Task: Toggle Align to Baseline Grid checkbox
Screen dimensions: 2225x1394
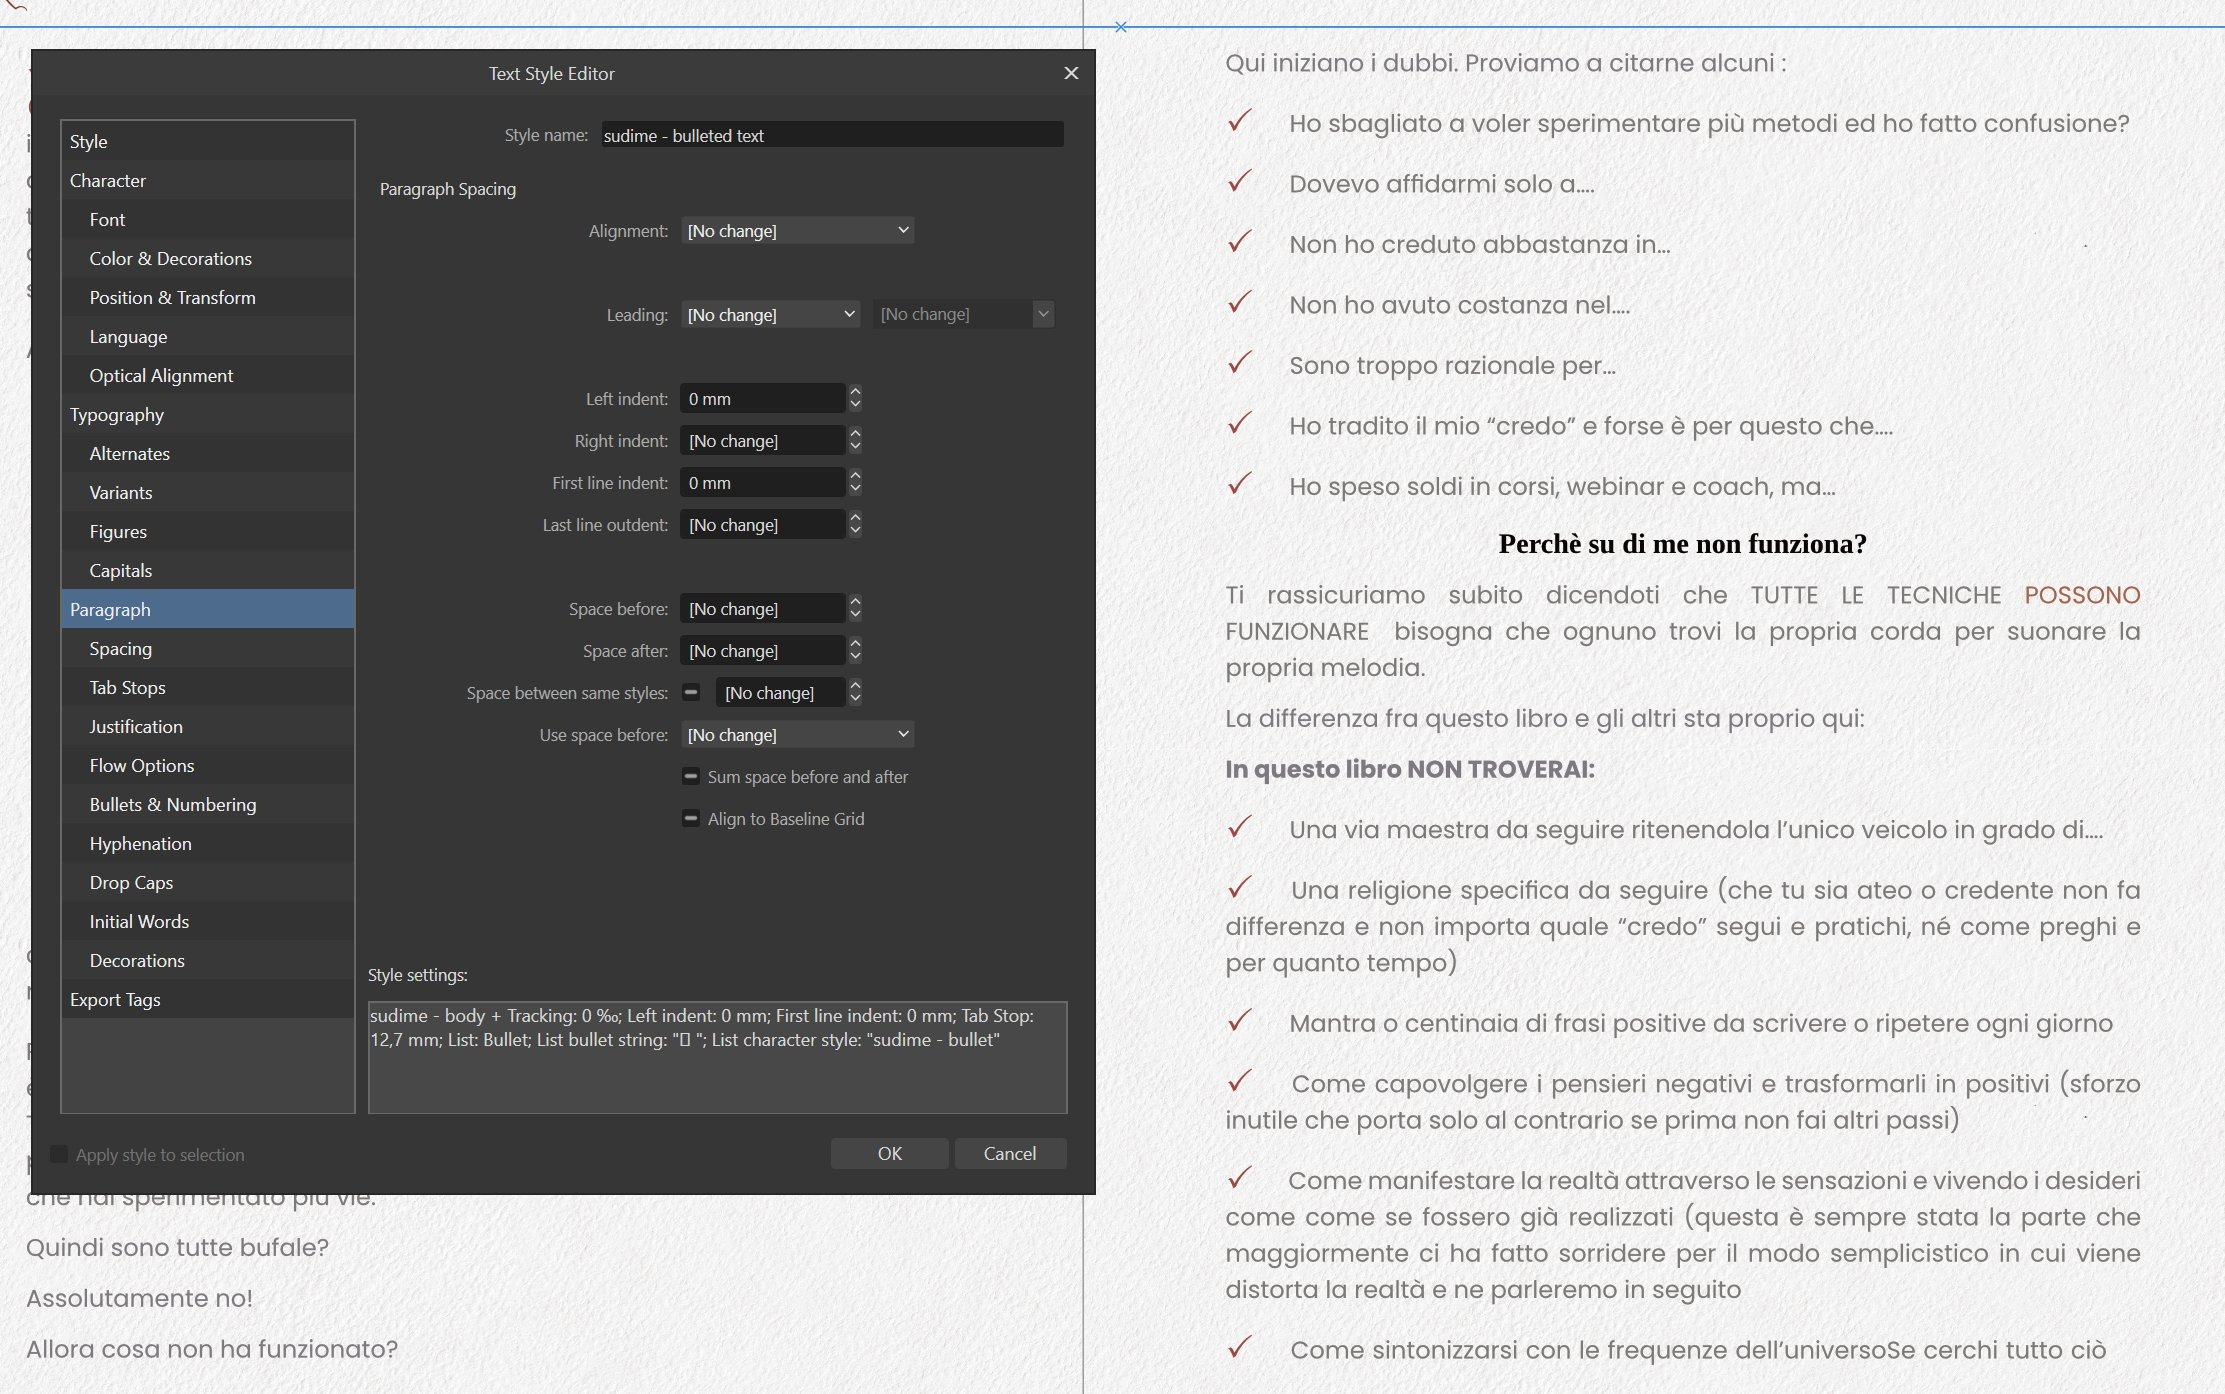Action: [x=691, y=818]
